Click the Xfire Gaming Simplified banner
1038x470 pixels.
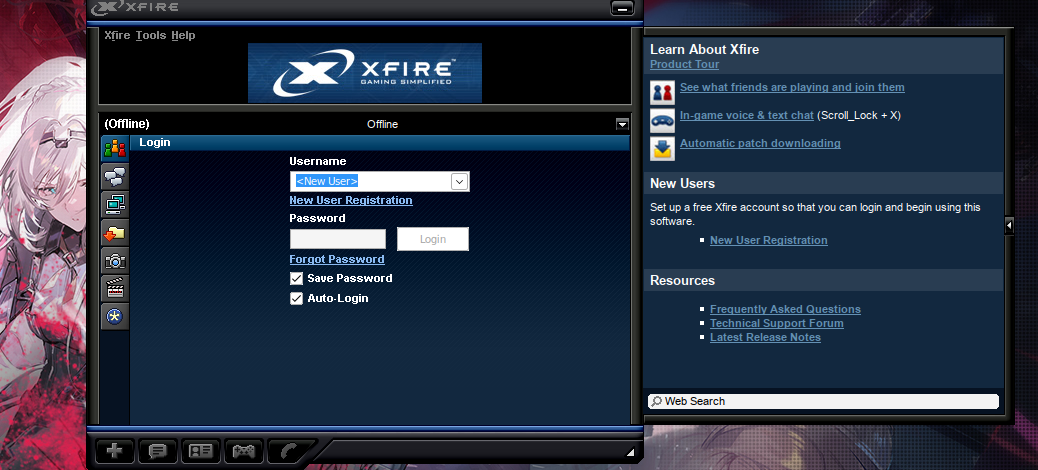click(365, 73)
